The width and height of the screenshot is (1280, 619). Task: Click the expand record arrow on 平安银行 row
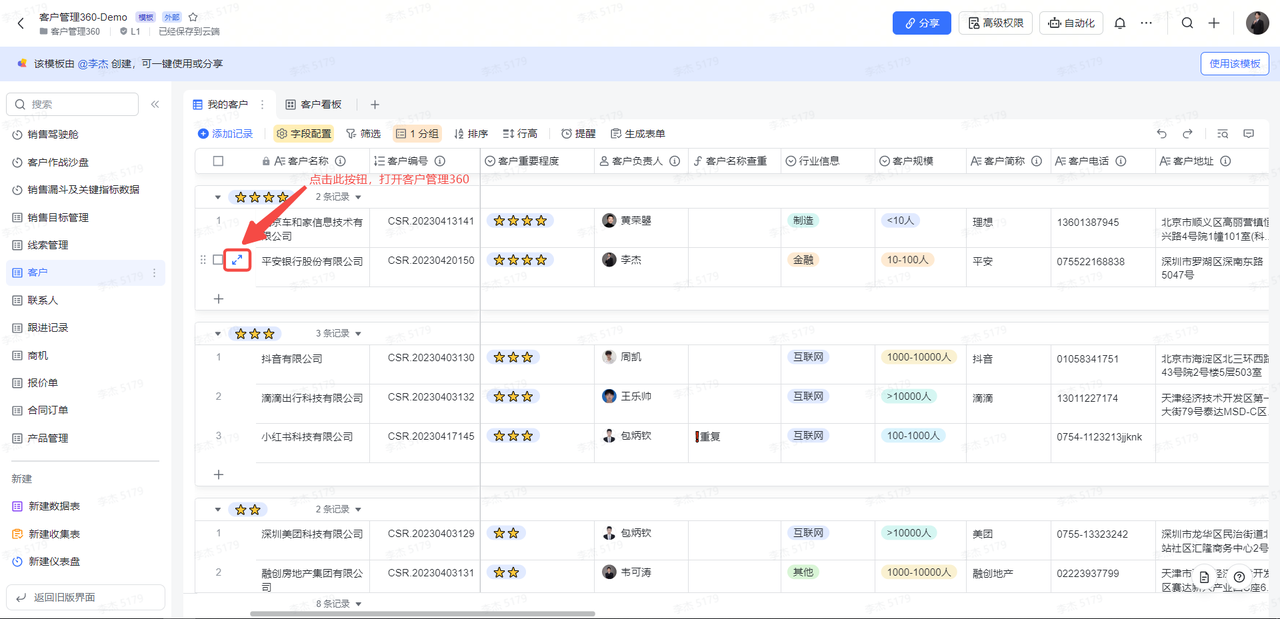click(x=236, y=259)
